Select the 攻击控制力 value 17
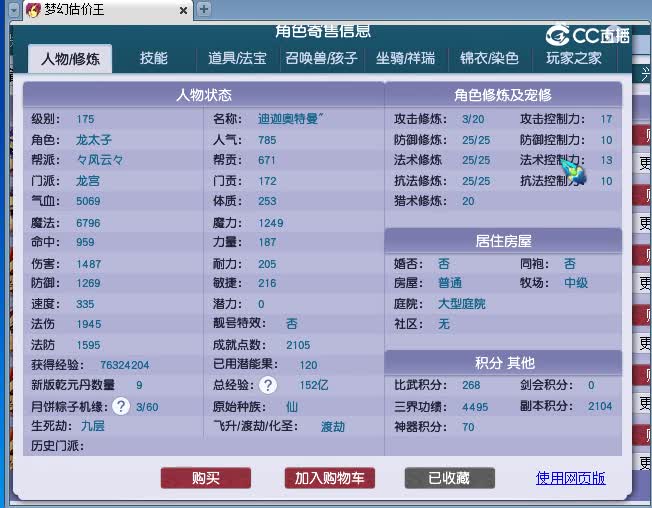This screenshot has height=508, width=652. [x=606, y=119]
